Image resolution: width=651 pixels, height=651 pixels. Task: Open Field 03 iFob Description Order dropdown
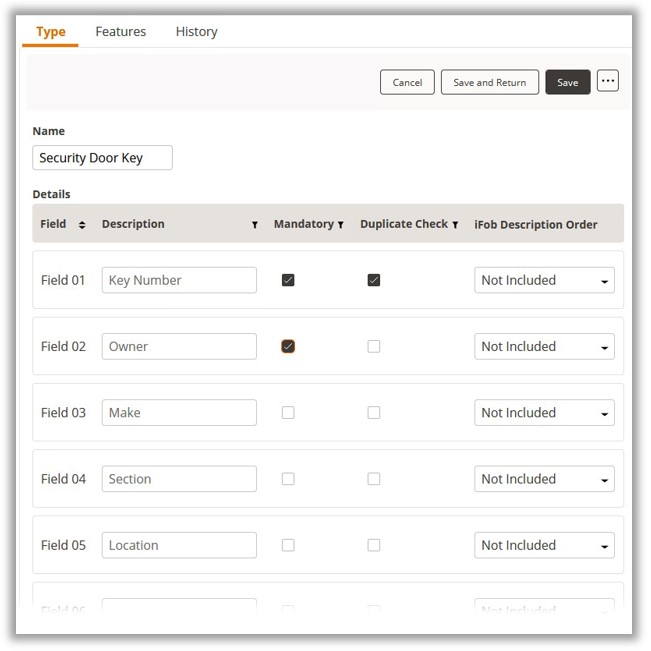point(544,413)
